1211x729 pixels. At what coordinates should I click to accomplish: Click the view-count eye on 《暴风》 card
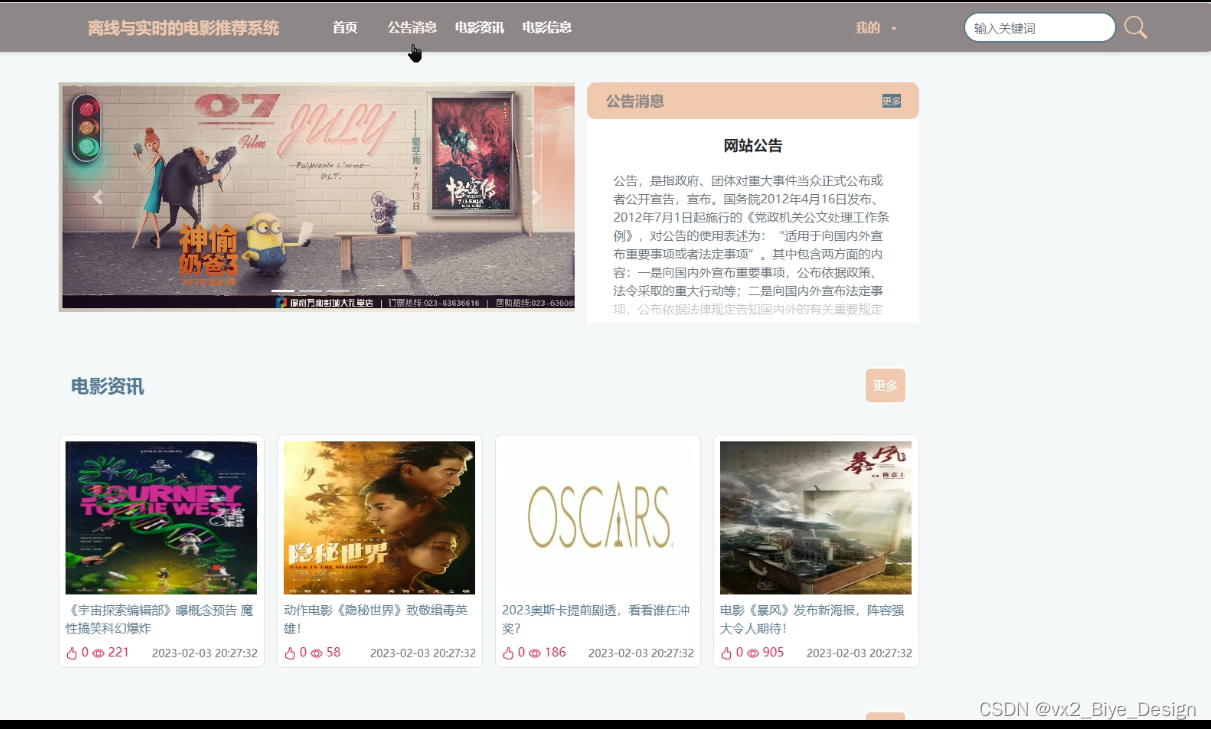752,653
